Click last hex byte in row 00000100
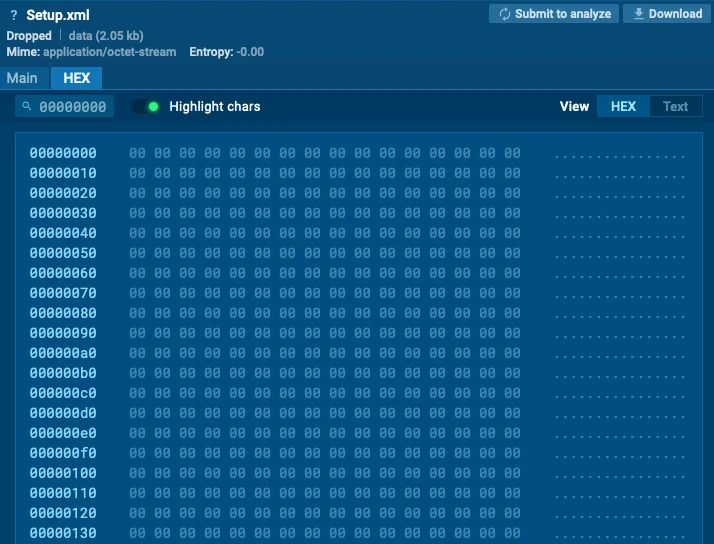This screenshot has height=544, width=714. click(512, 473)
